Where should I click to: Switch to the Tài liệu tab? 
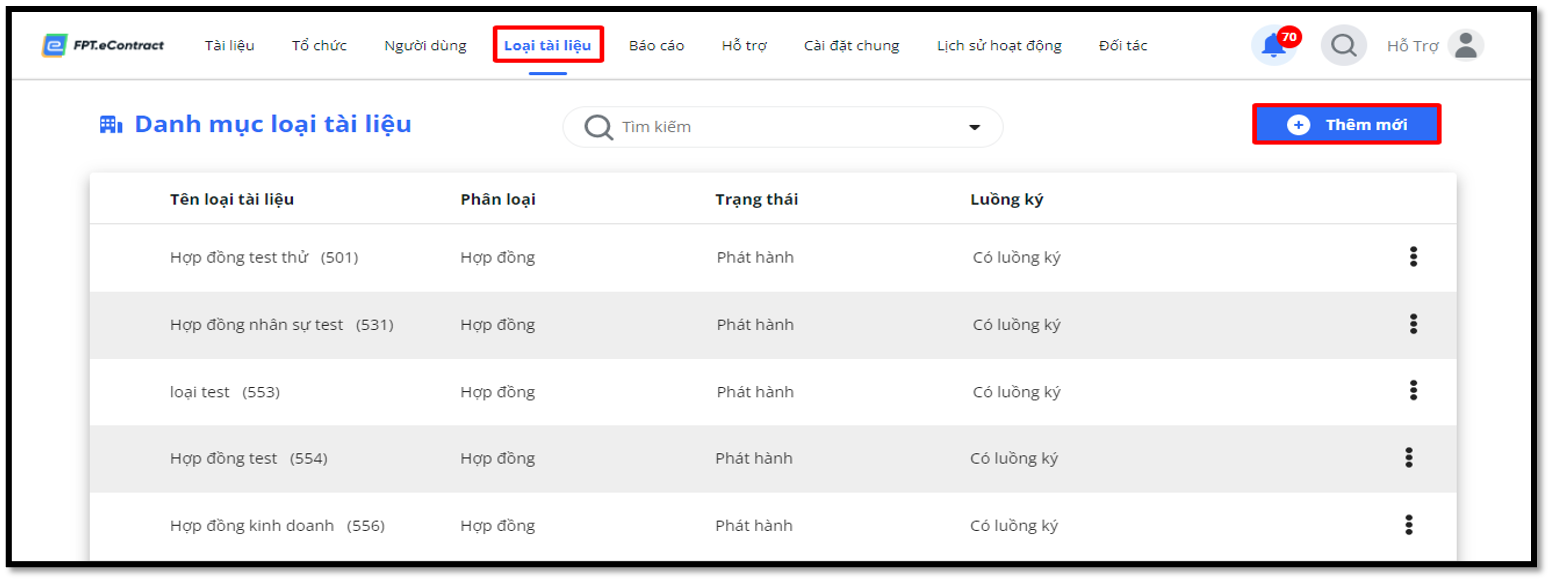point(230,45)
